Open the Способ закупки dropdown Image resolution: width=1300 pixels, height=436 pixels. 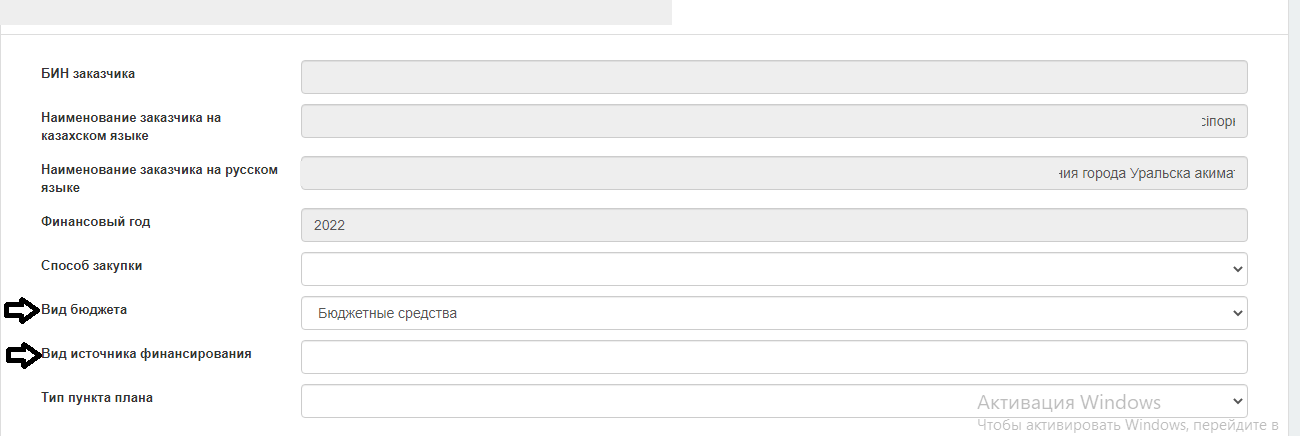(x=774, y=269)
